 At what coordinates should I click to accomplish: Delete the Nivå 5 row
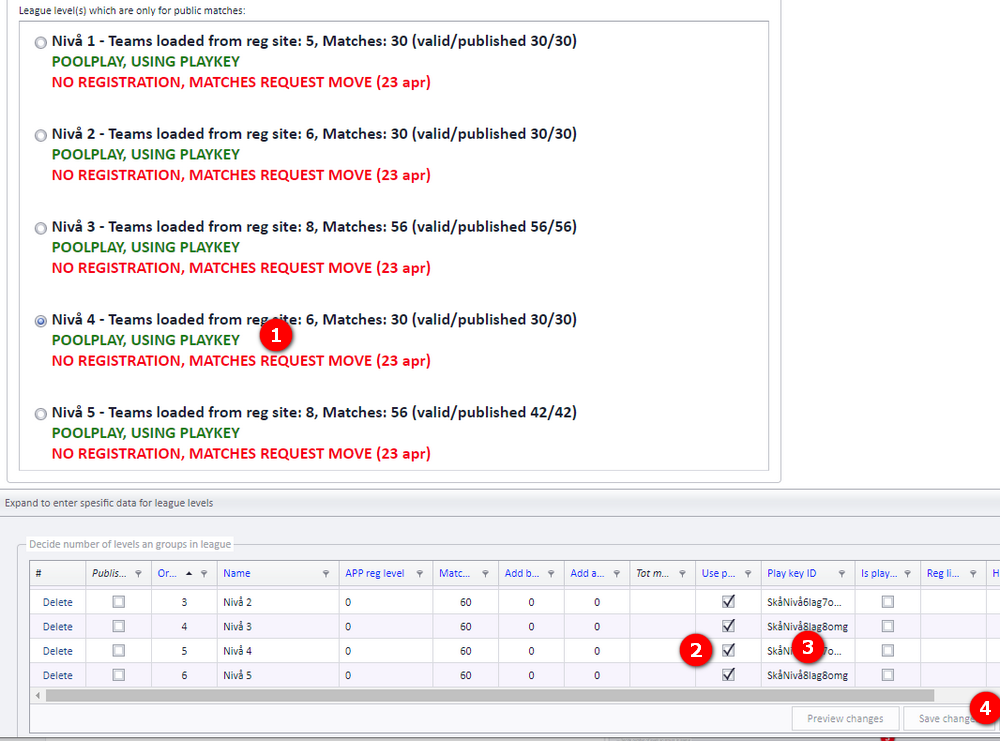pos(57,675)
